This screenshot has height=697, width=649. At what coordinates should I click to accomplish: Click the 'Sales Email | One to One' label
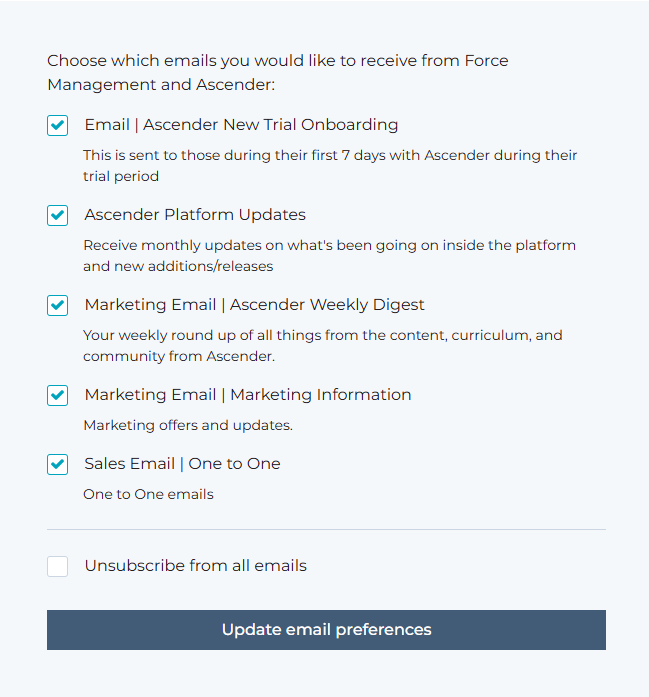(x=182, y=464)
